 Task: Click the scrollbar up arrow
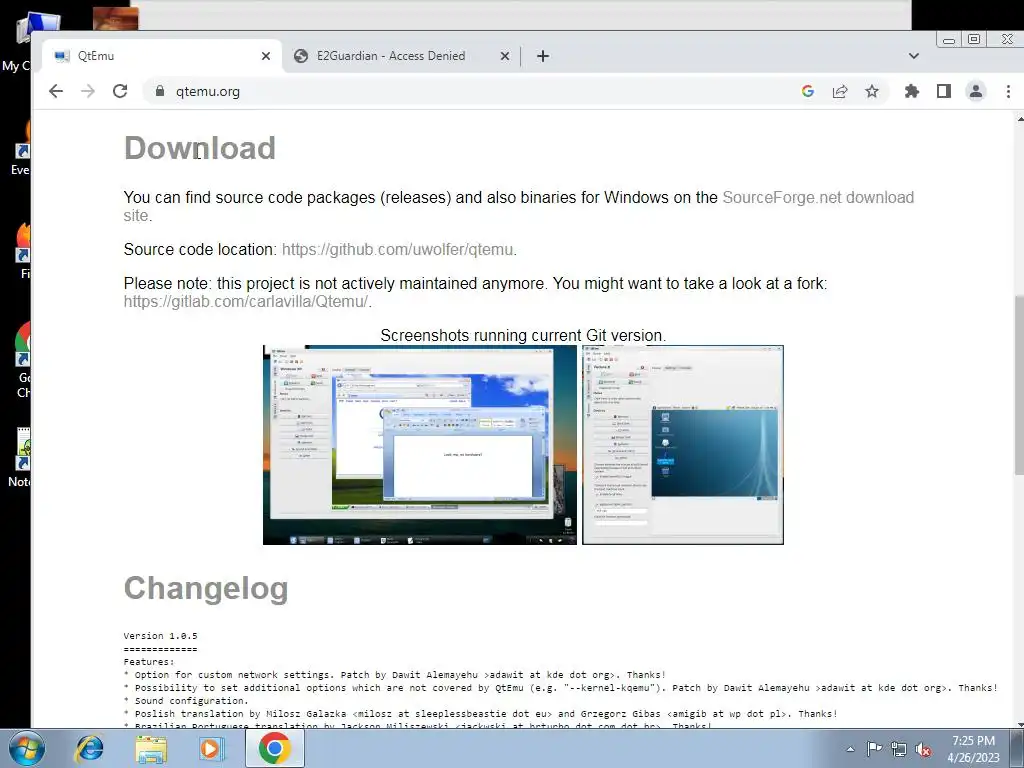click(1019, 119)
